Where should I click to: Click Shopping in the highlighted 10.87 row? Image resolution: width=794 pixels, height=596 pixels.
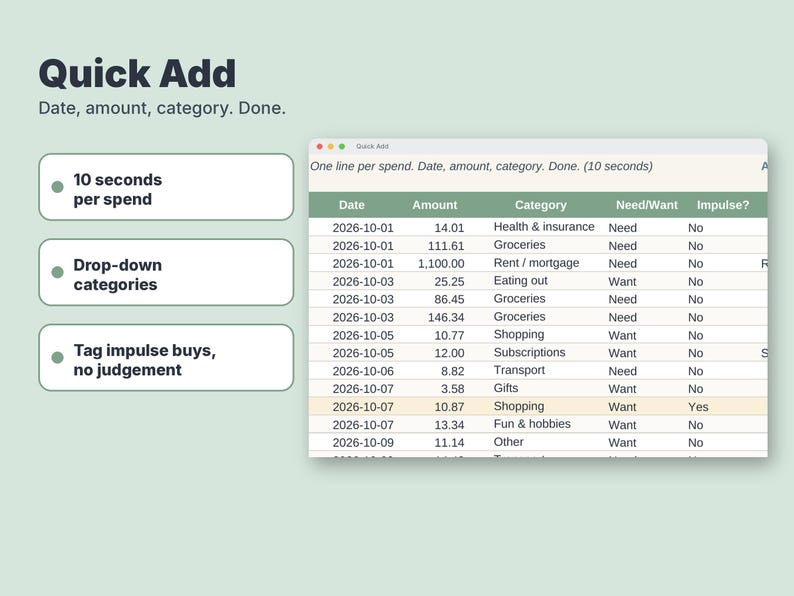point(519,406)
